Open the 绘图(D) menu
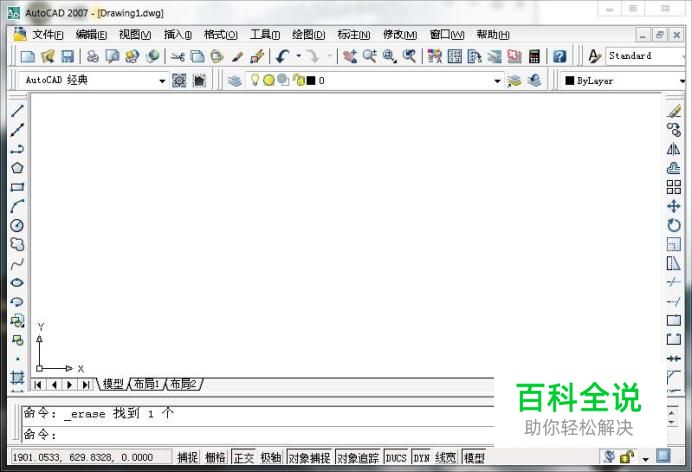Viewport: 692px width, 472px height. tap(308, 34)
